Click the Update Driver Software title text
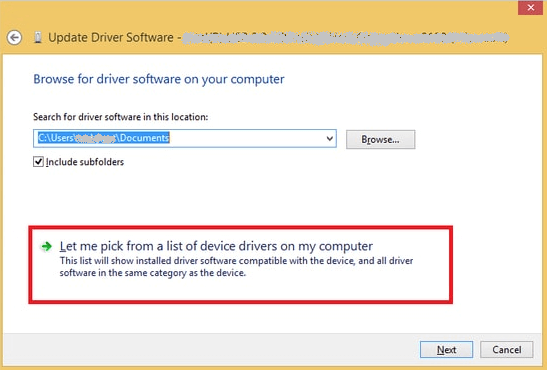This screenshot has width=548, height=370. [111, 37]
